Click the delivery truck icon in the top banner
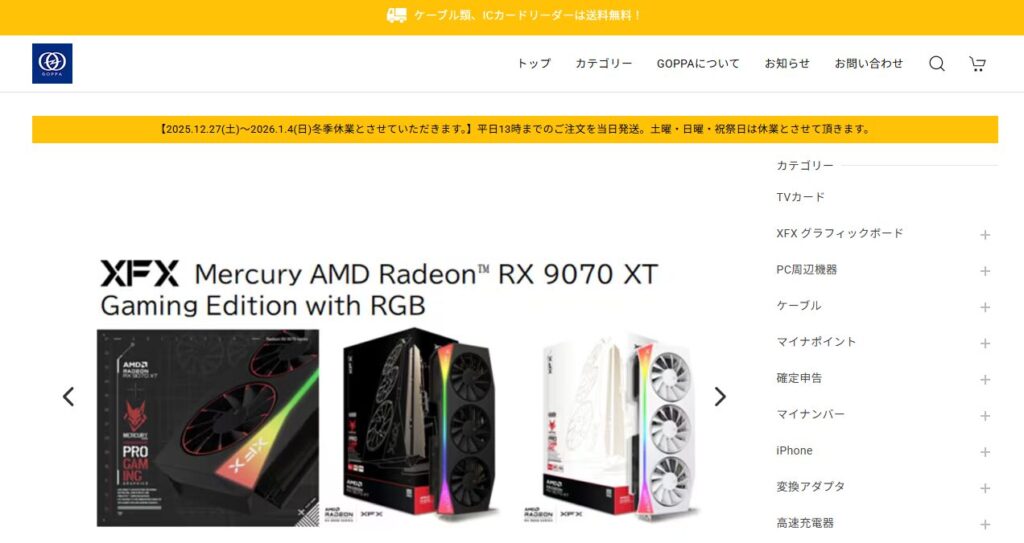The width and height of the screenshot is (1024, 543). pyautogui.click(x=396, y=15)
